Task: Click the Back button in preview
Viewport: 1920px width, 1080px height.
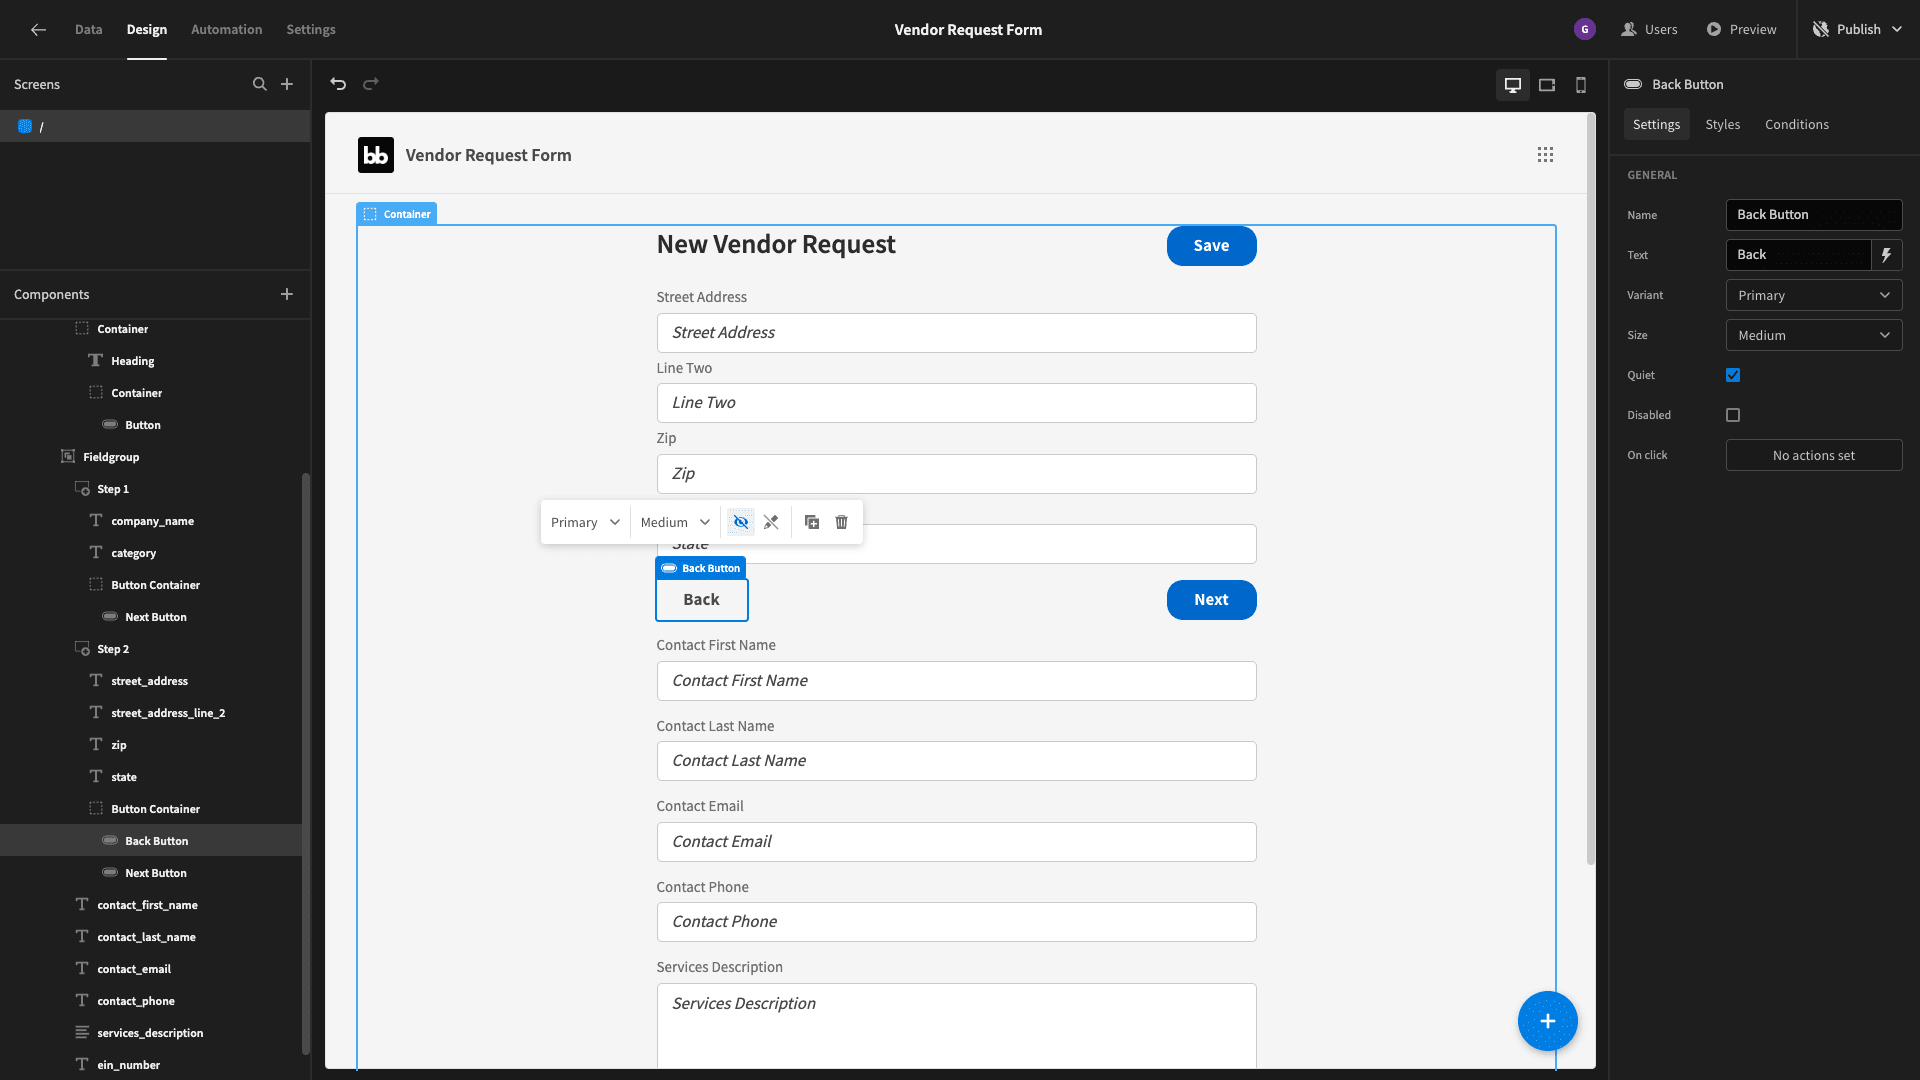Action: (701, 600)
